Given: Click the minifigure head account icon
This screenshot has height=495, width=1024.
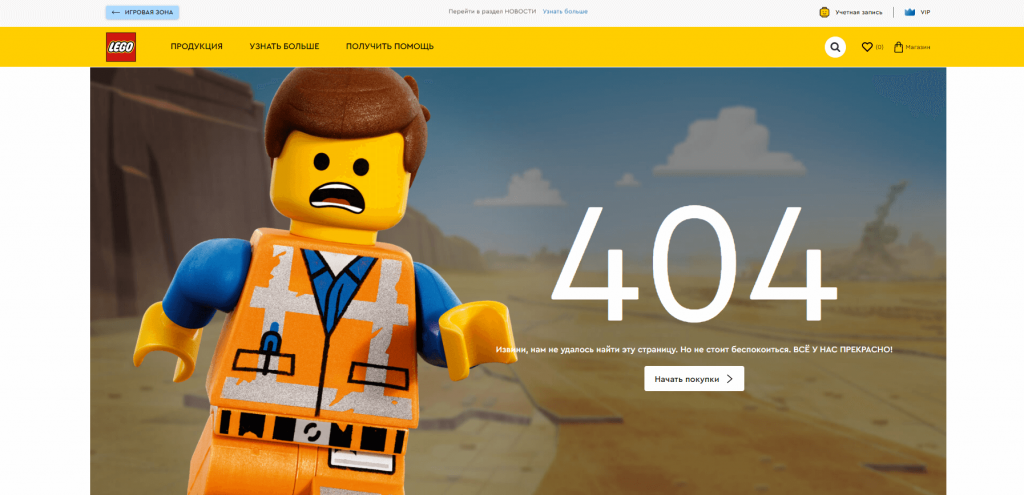Looking at the screenshot, I should 824,12.
